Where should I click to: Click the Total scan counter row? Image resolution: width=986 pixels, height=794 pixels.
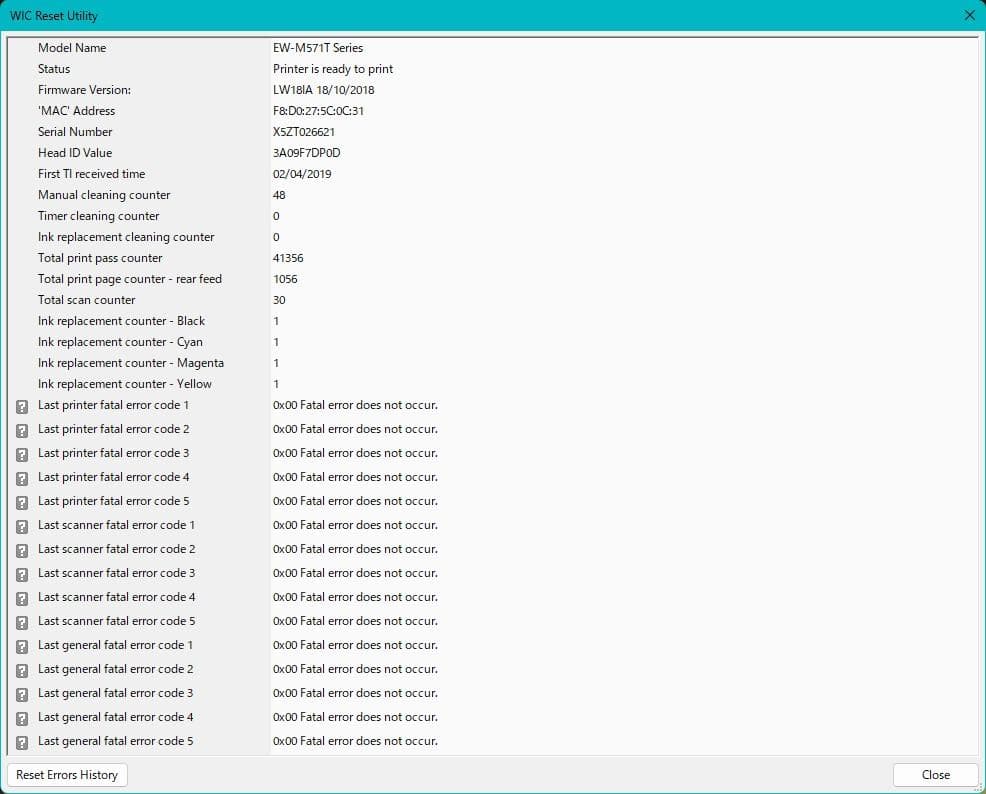point(86,300)
